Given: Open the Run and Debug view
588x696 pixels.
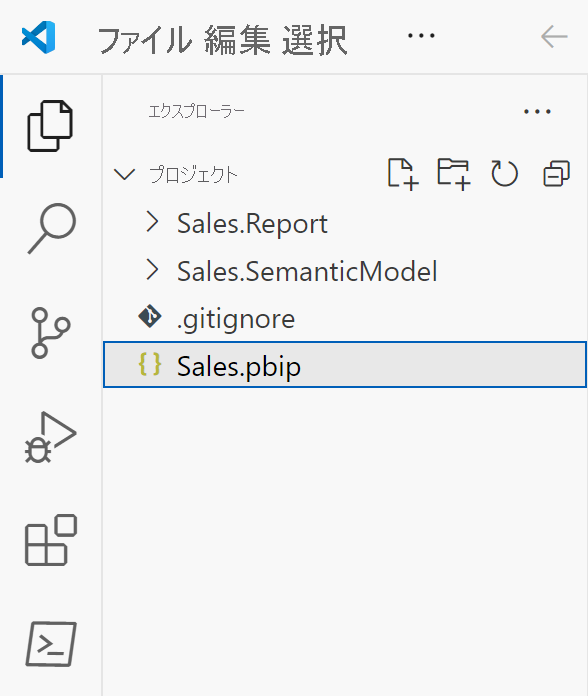Looking at the screenshot, I should click(50, 437).
